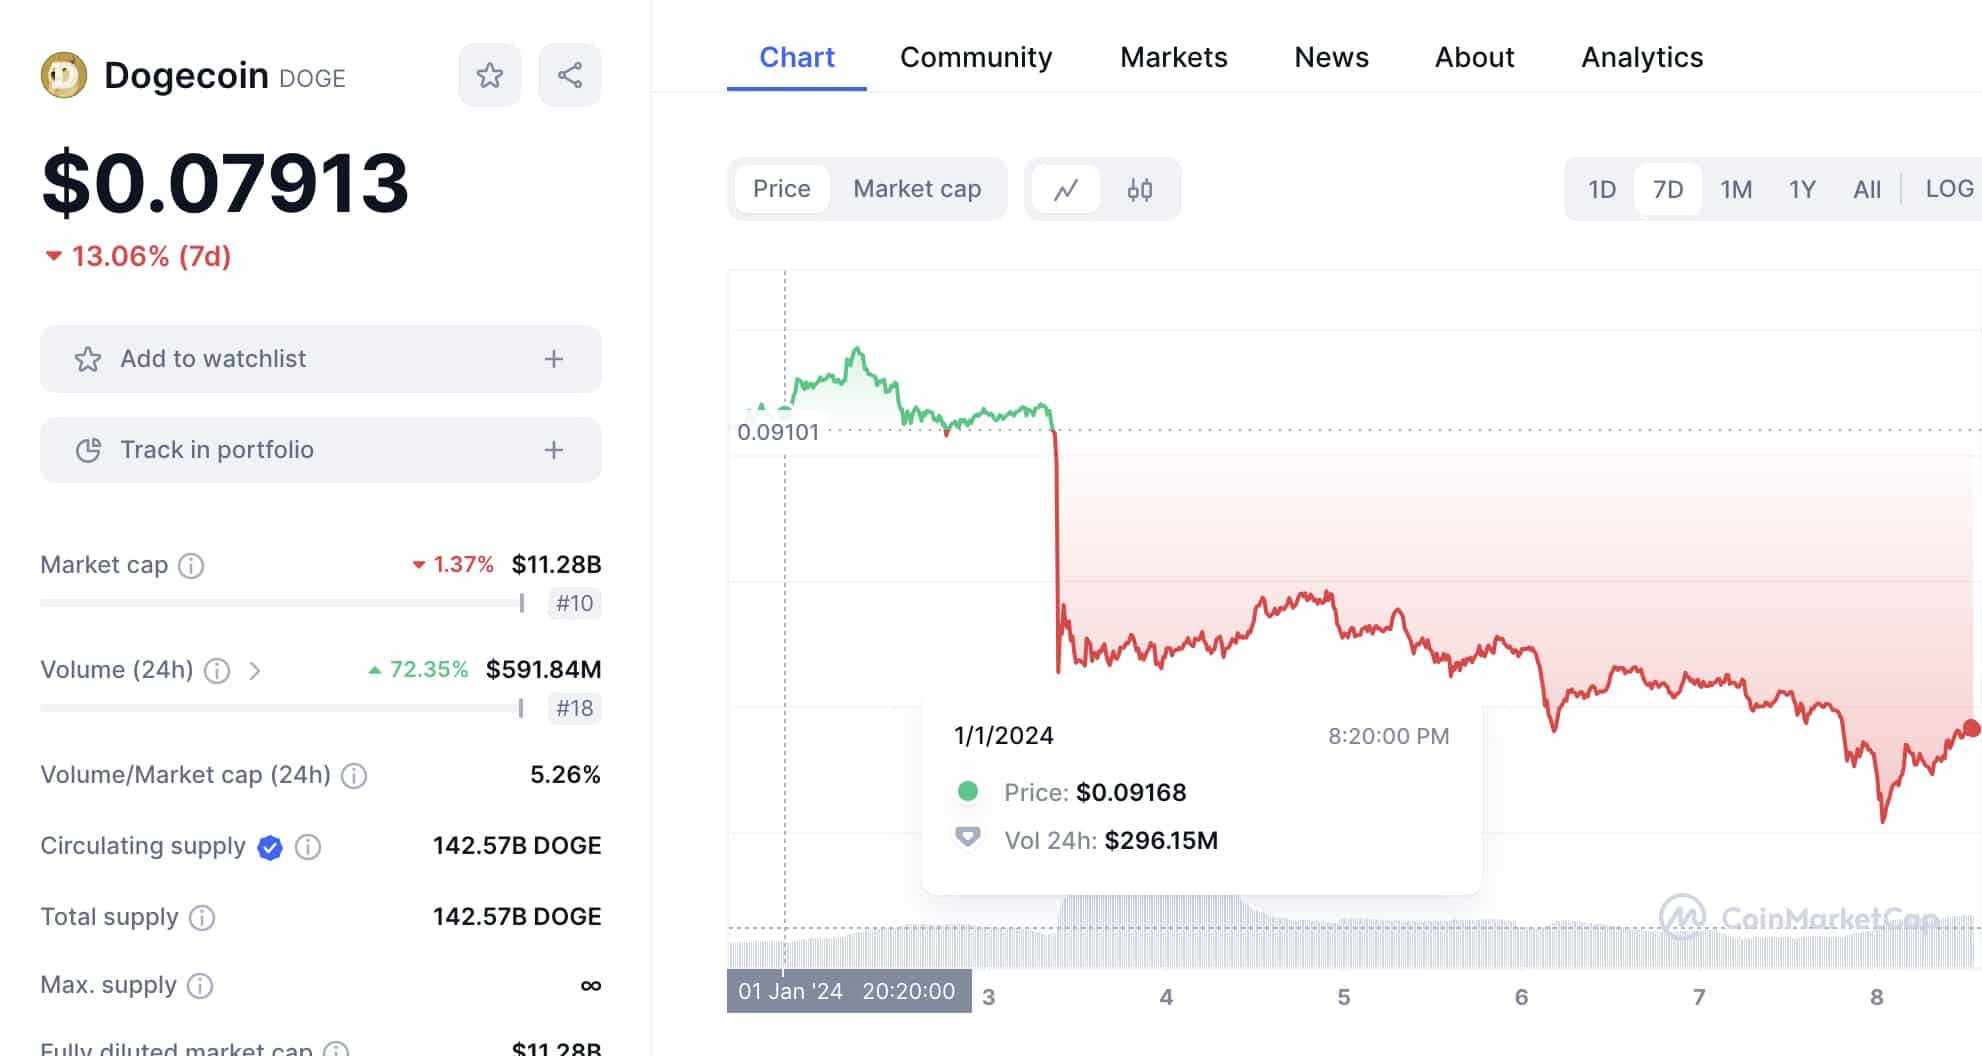Click the $591.84M volume value
The image size is (1982, 1056).
(x=543, y=670)
